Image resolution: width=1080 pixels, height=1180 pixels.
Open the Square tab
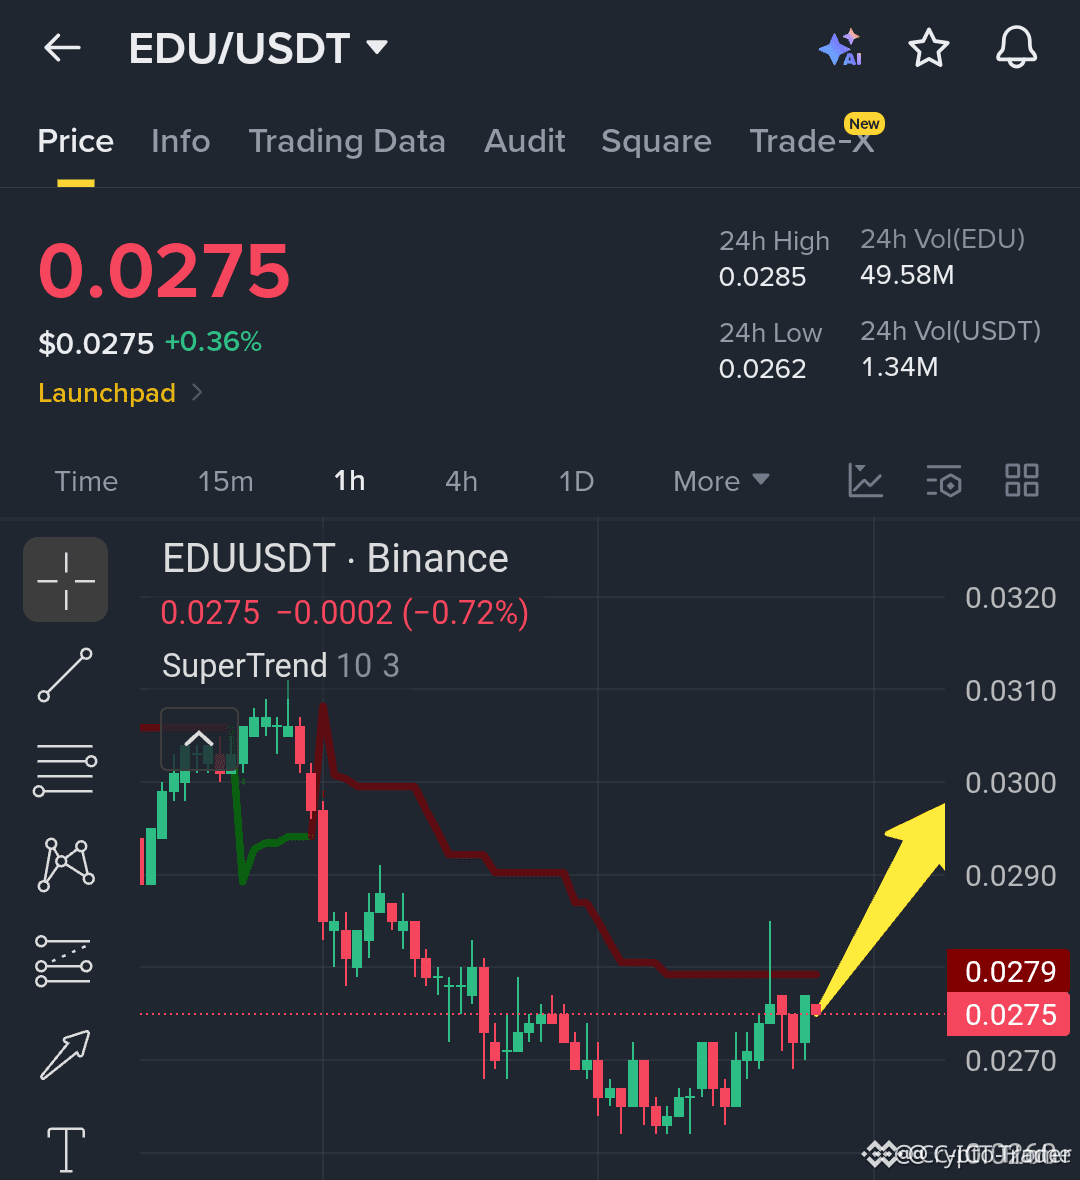pyautogui.click(x=656, y=141)
